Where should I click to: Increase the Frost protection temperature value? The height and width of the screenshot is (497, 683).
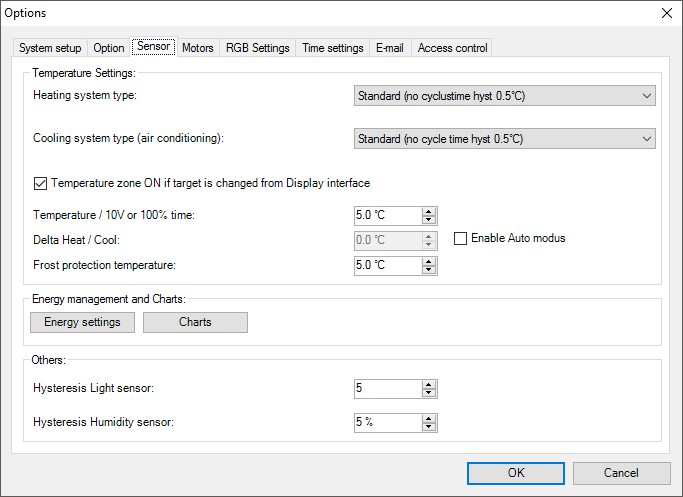429,261
